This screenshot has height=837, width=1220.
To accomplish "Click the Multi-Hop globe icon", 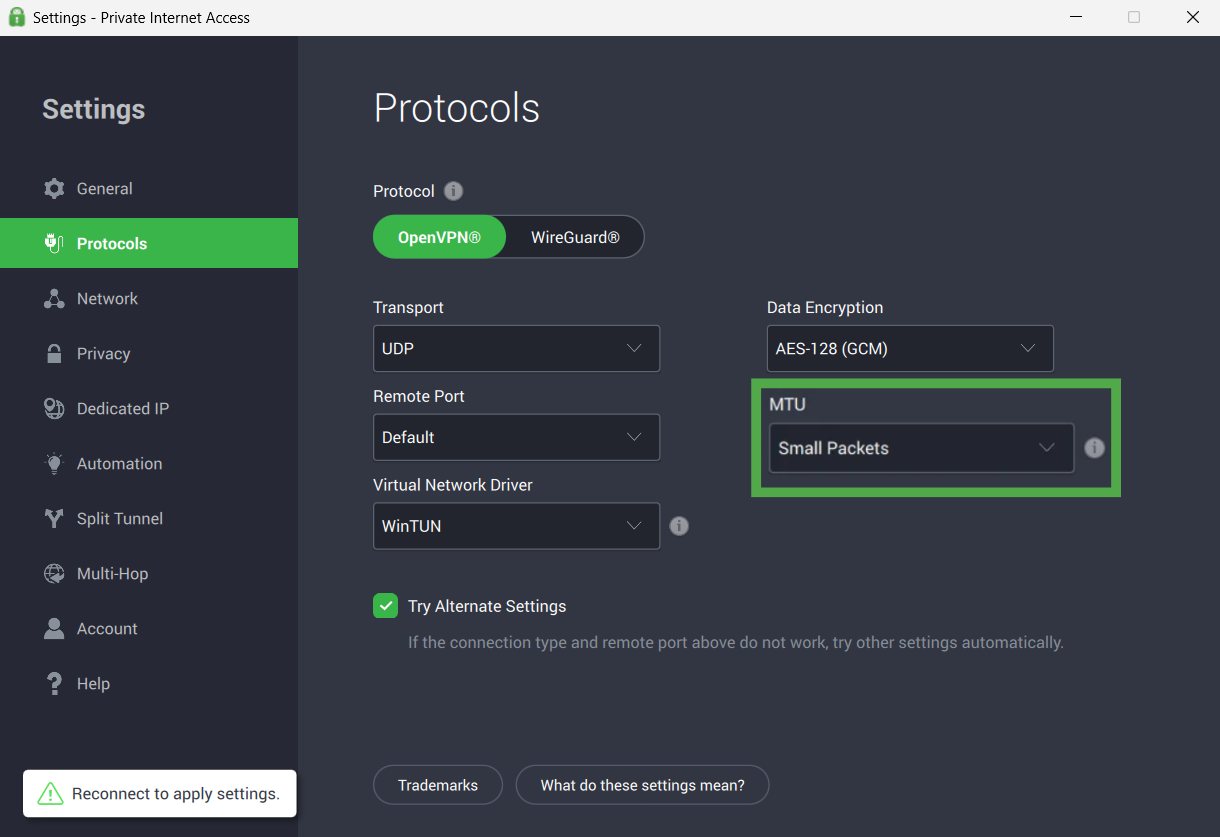I will (x=54, y=573).
